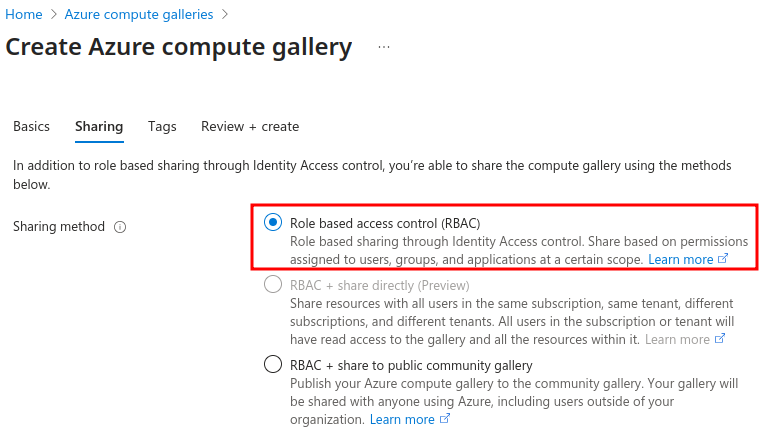Click external link icon after RBAC Learn more

(x=723, y=260)
